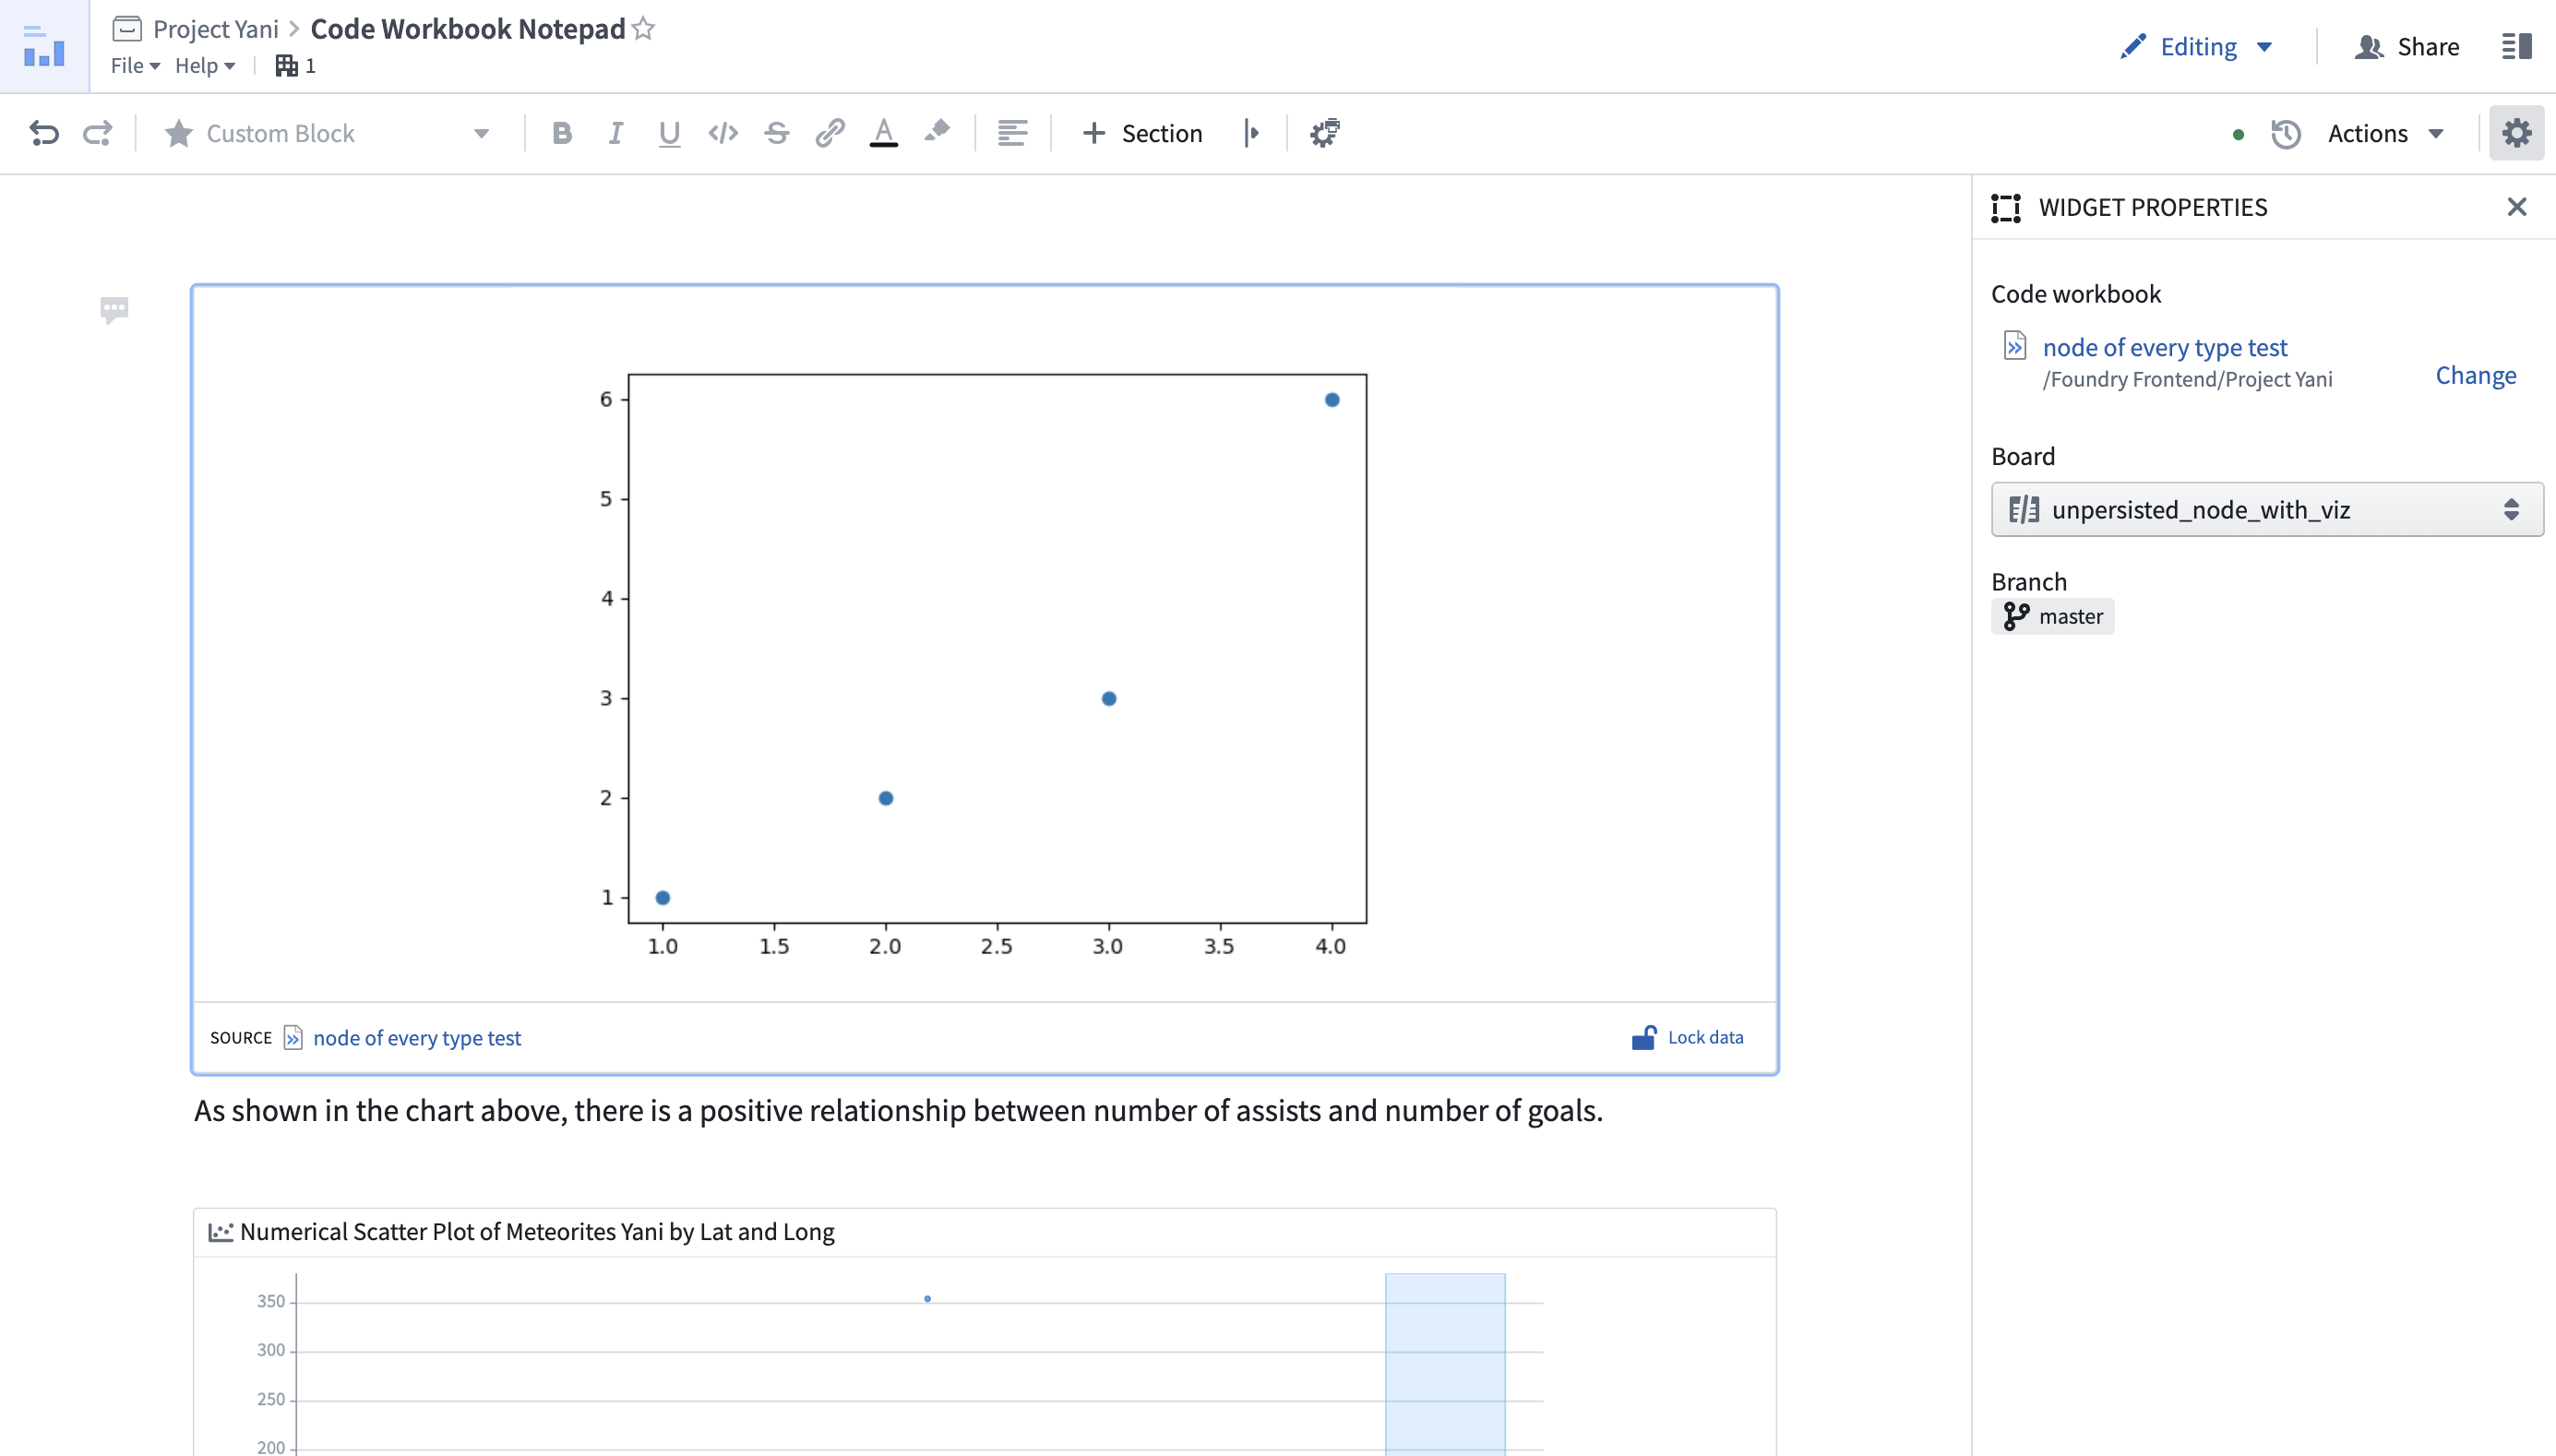
Task: Toggle bold formatting
Action: tap(562, 133)
